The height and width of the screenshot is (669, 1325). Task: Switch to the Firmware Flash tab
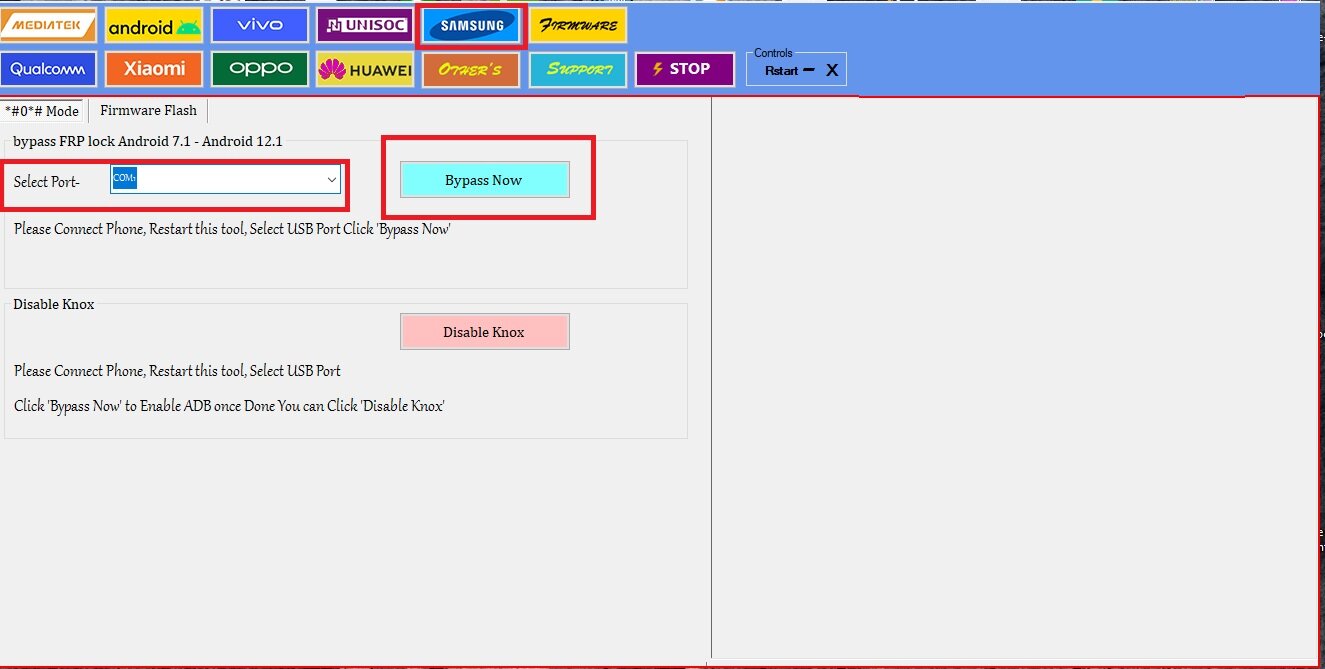(148, 110)
